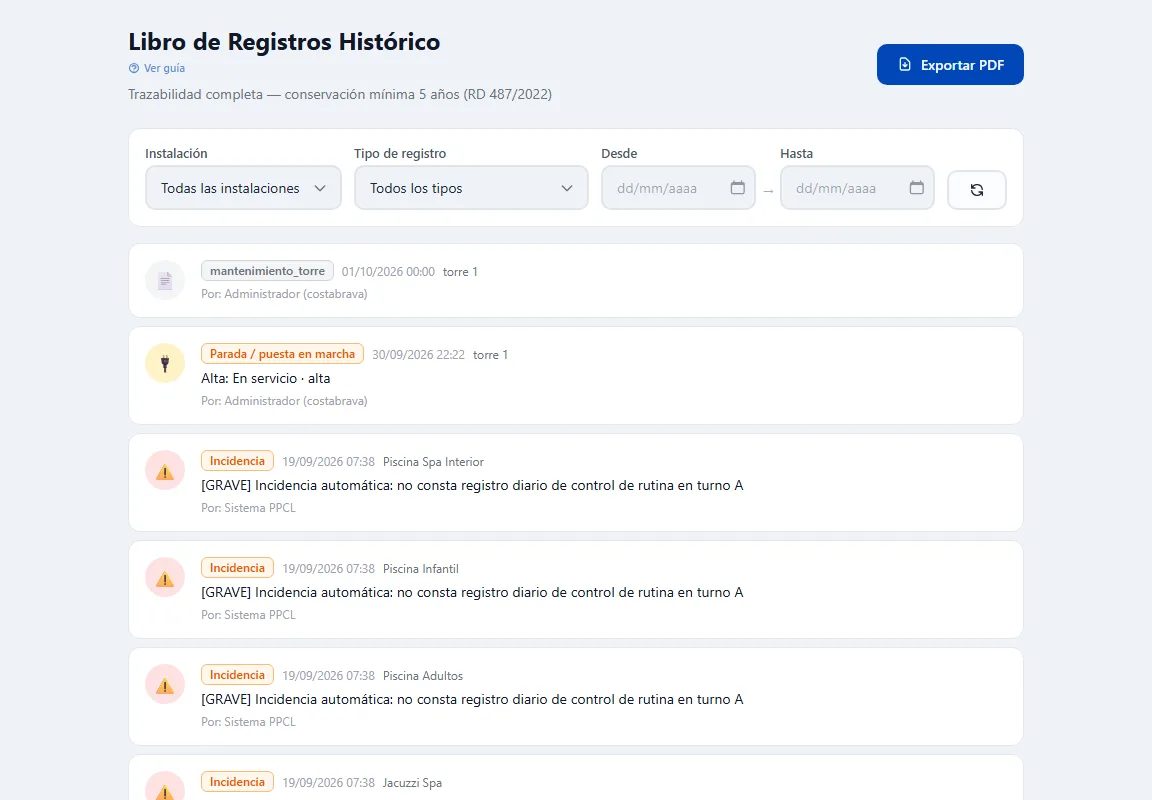Open the Hasta calendar picker icon
The width and height of the screenshot is (1152, 800).
point(916,187)
